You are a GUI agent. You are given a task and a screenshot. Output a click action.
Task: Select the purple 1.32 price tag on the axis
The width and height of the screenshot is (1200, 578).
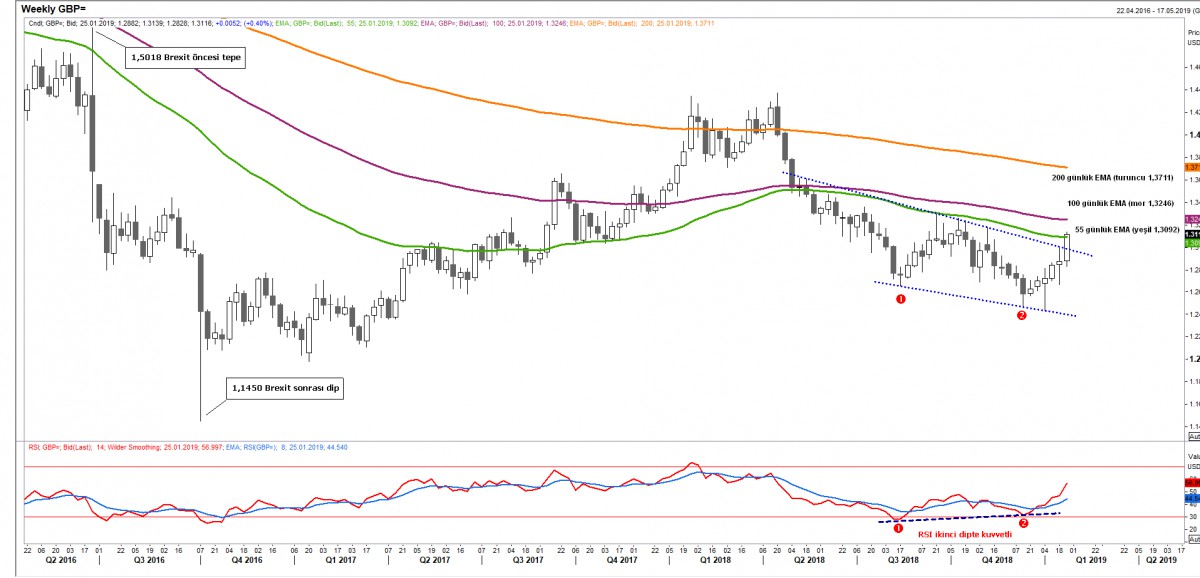(x=1193, y=218)
